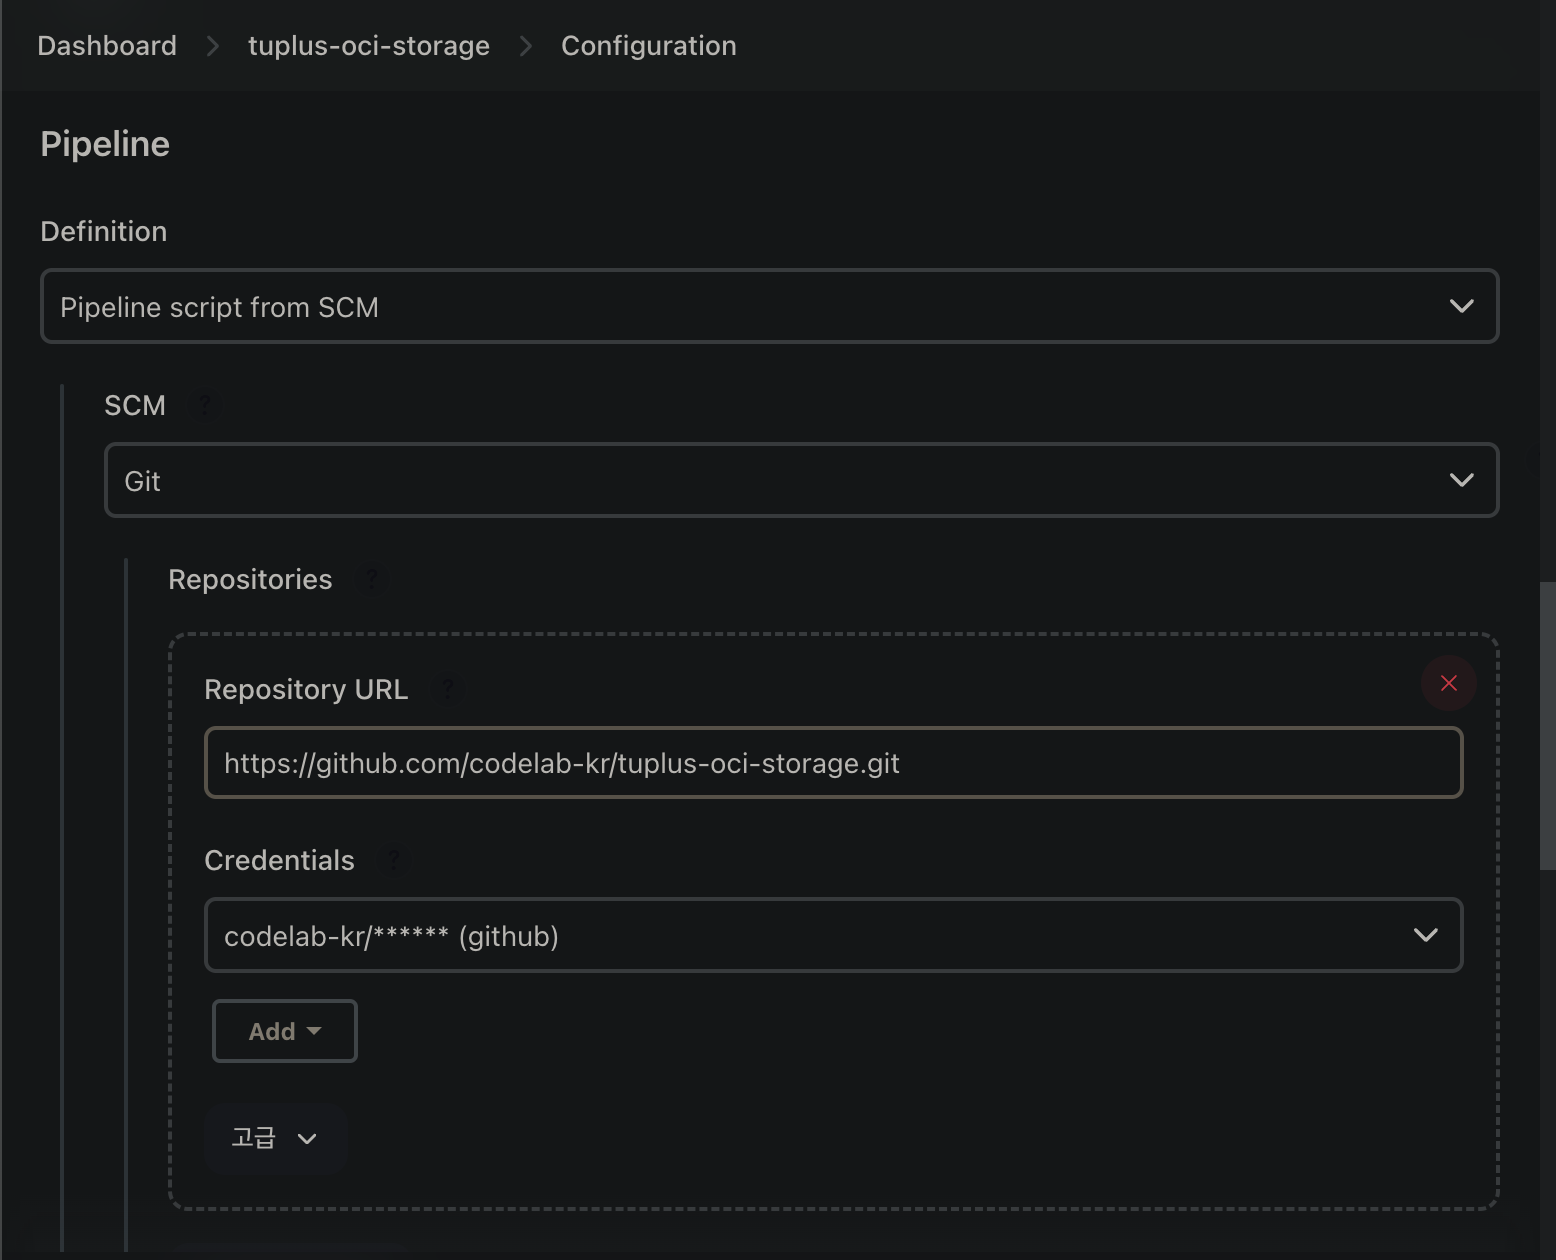Open the tuplus-oci-storage breadcrumb link
The width and height of the screenshot is (1556, 1260).
coord(369,46)
